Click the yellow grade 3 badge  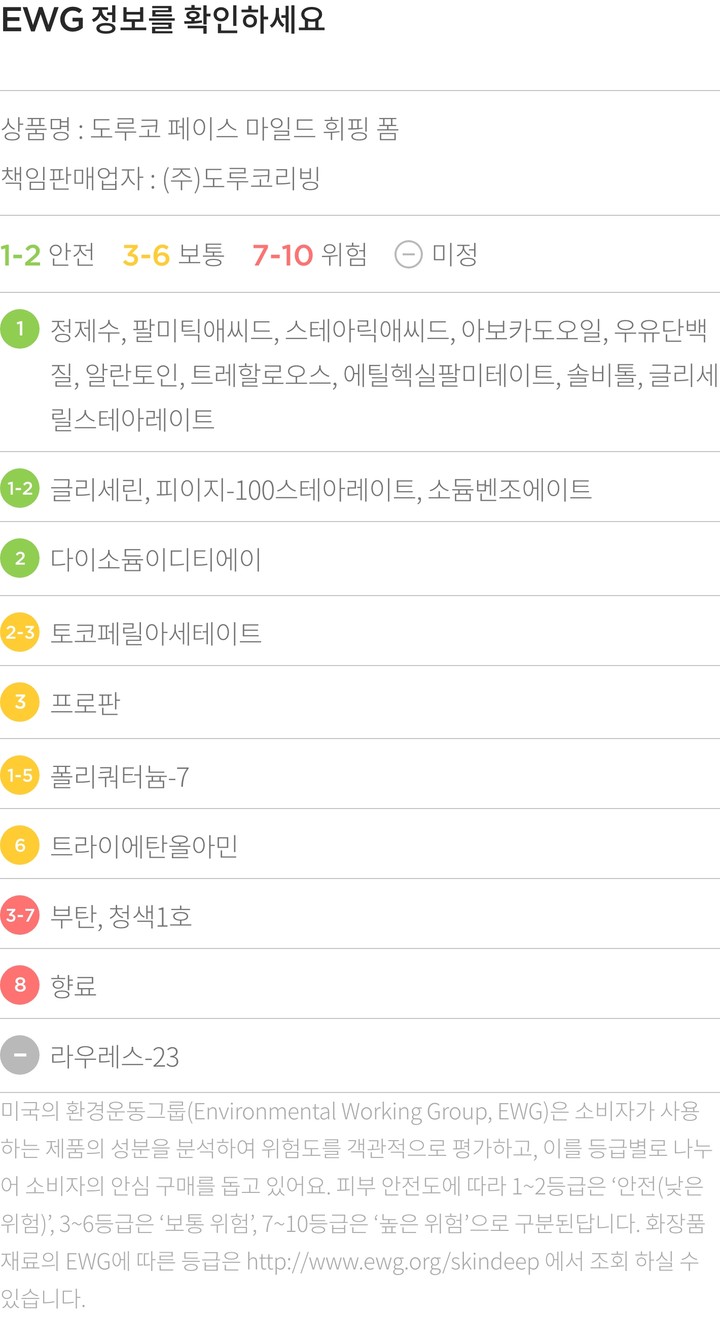pos(20,703)
